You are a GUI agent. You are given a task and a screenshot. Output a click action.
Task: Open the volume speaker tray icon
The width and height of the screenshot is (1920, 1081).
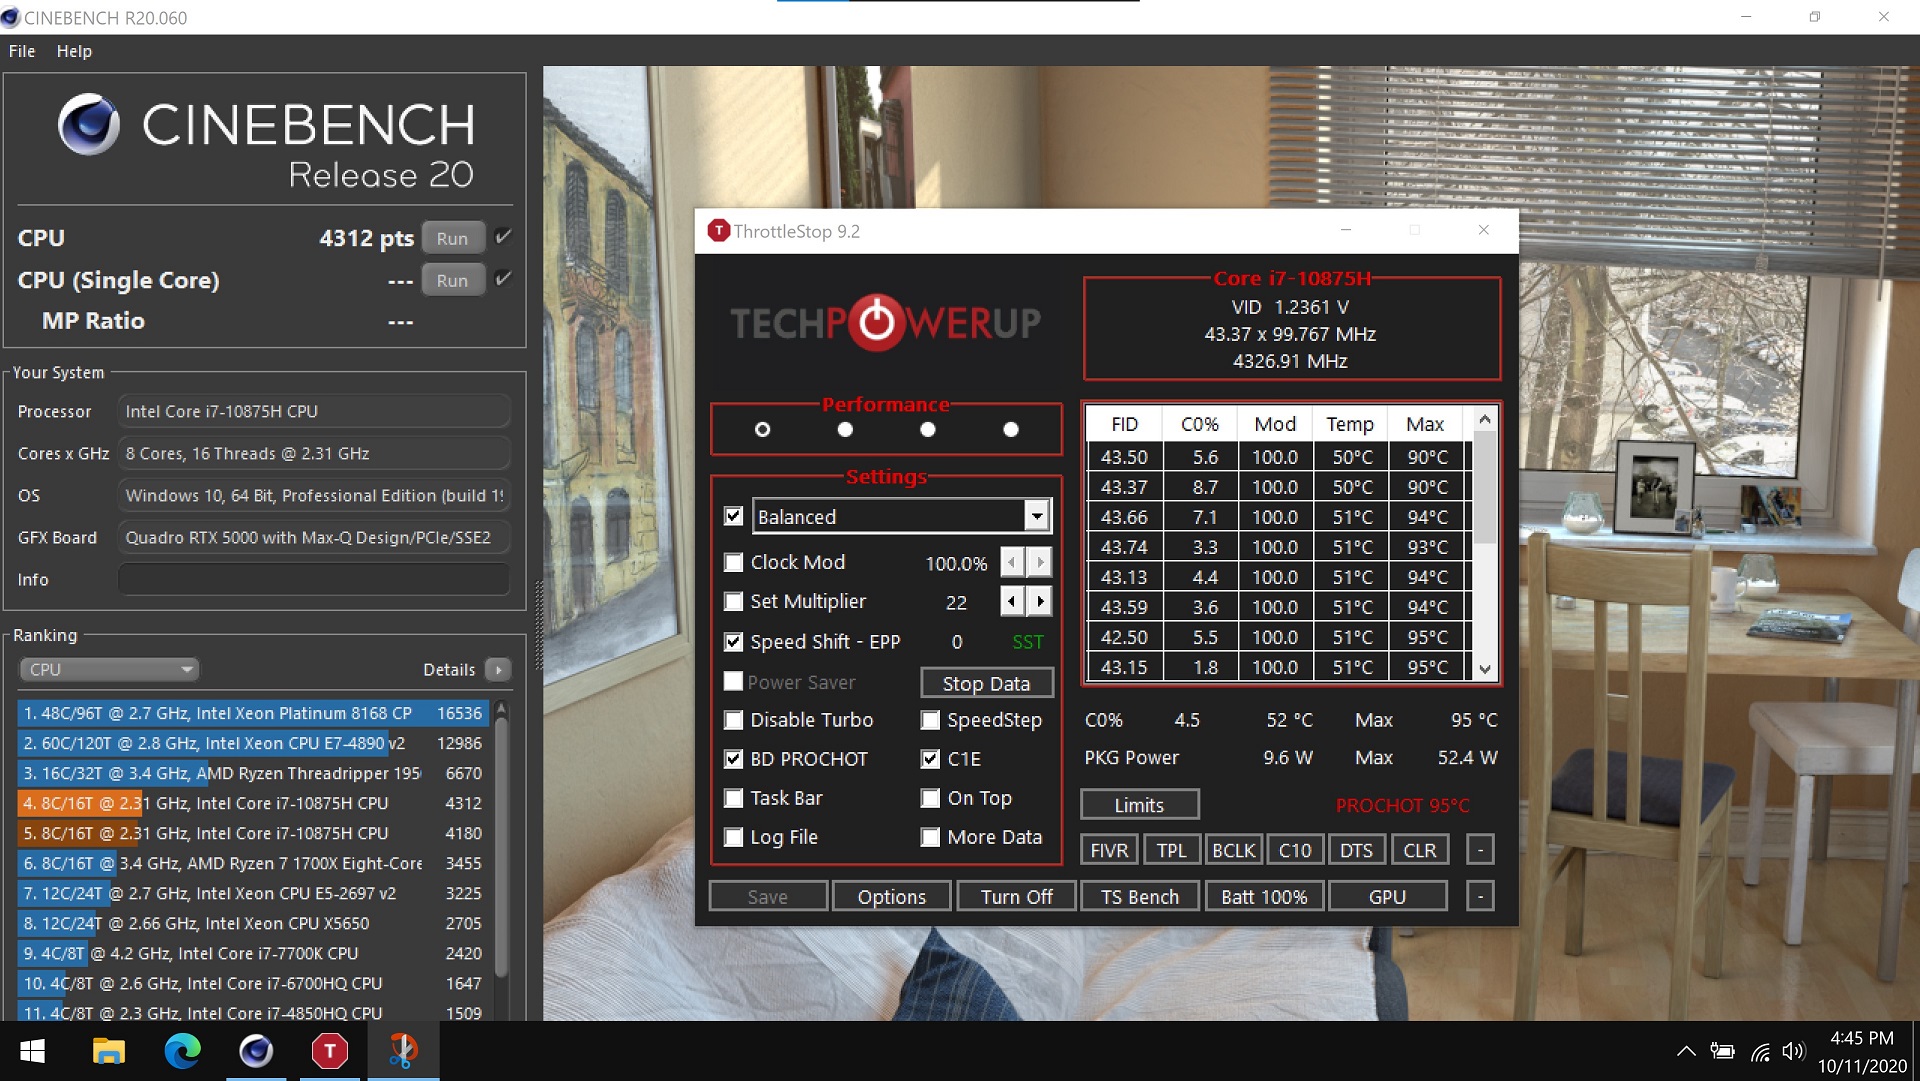coord(1794,1051)
